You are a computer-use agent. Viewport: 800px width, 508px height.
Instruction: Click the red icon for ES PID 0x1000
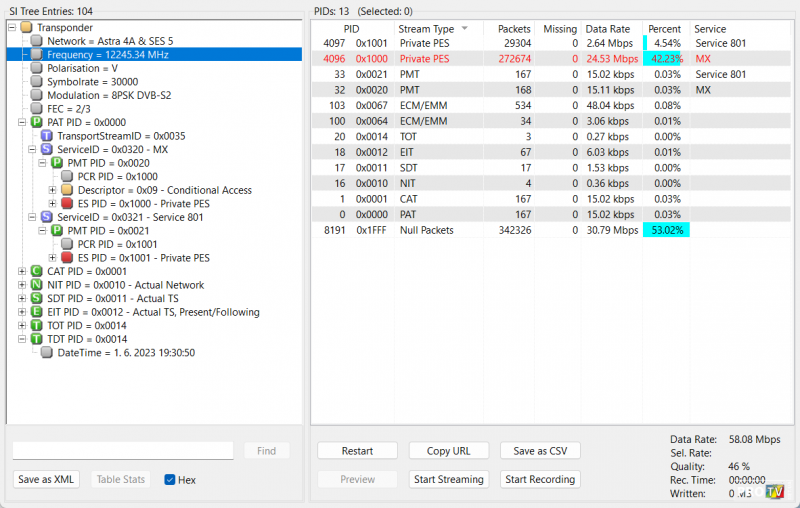(67, 203)
